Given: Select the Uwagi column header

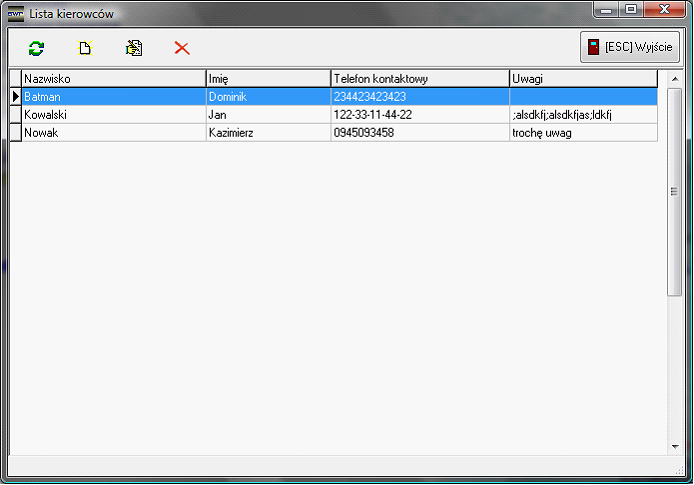Looking at the screenshot, I should [582, 78].
